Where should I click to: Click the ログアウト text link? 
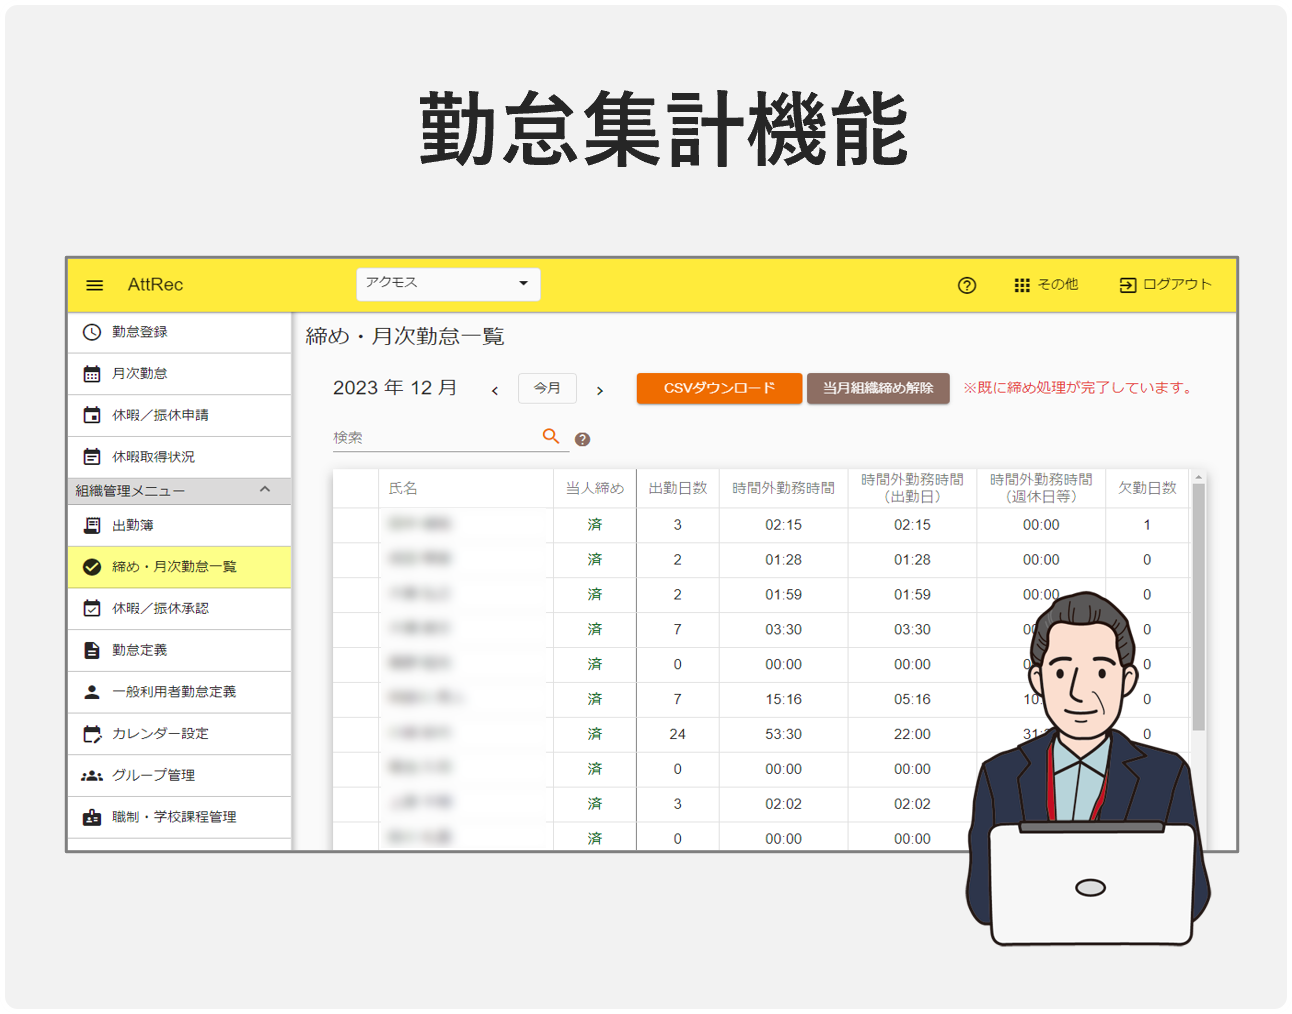1177,284
